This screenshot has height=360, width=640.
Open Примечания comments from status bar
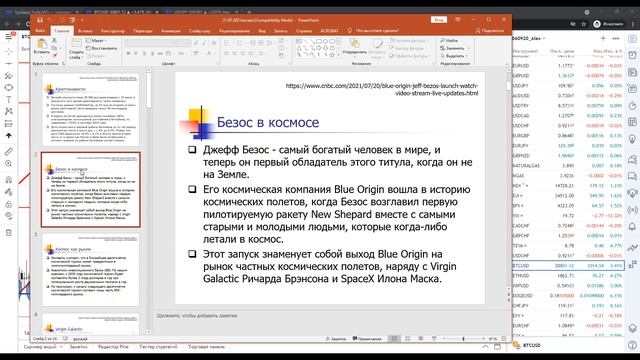point(367,339)
